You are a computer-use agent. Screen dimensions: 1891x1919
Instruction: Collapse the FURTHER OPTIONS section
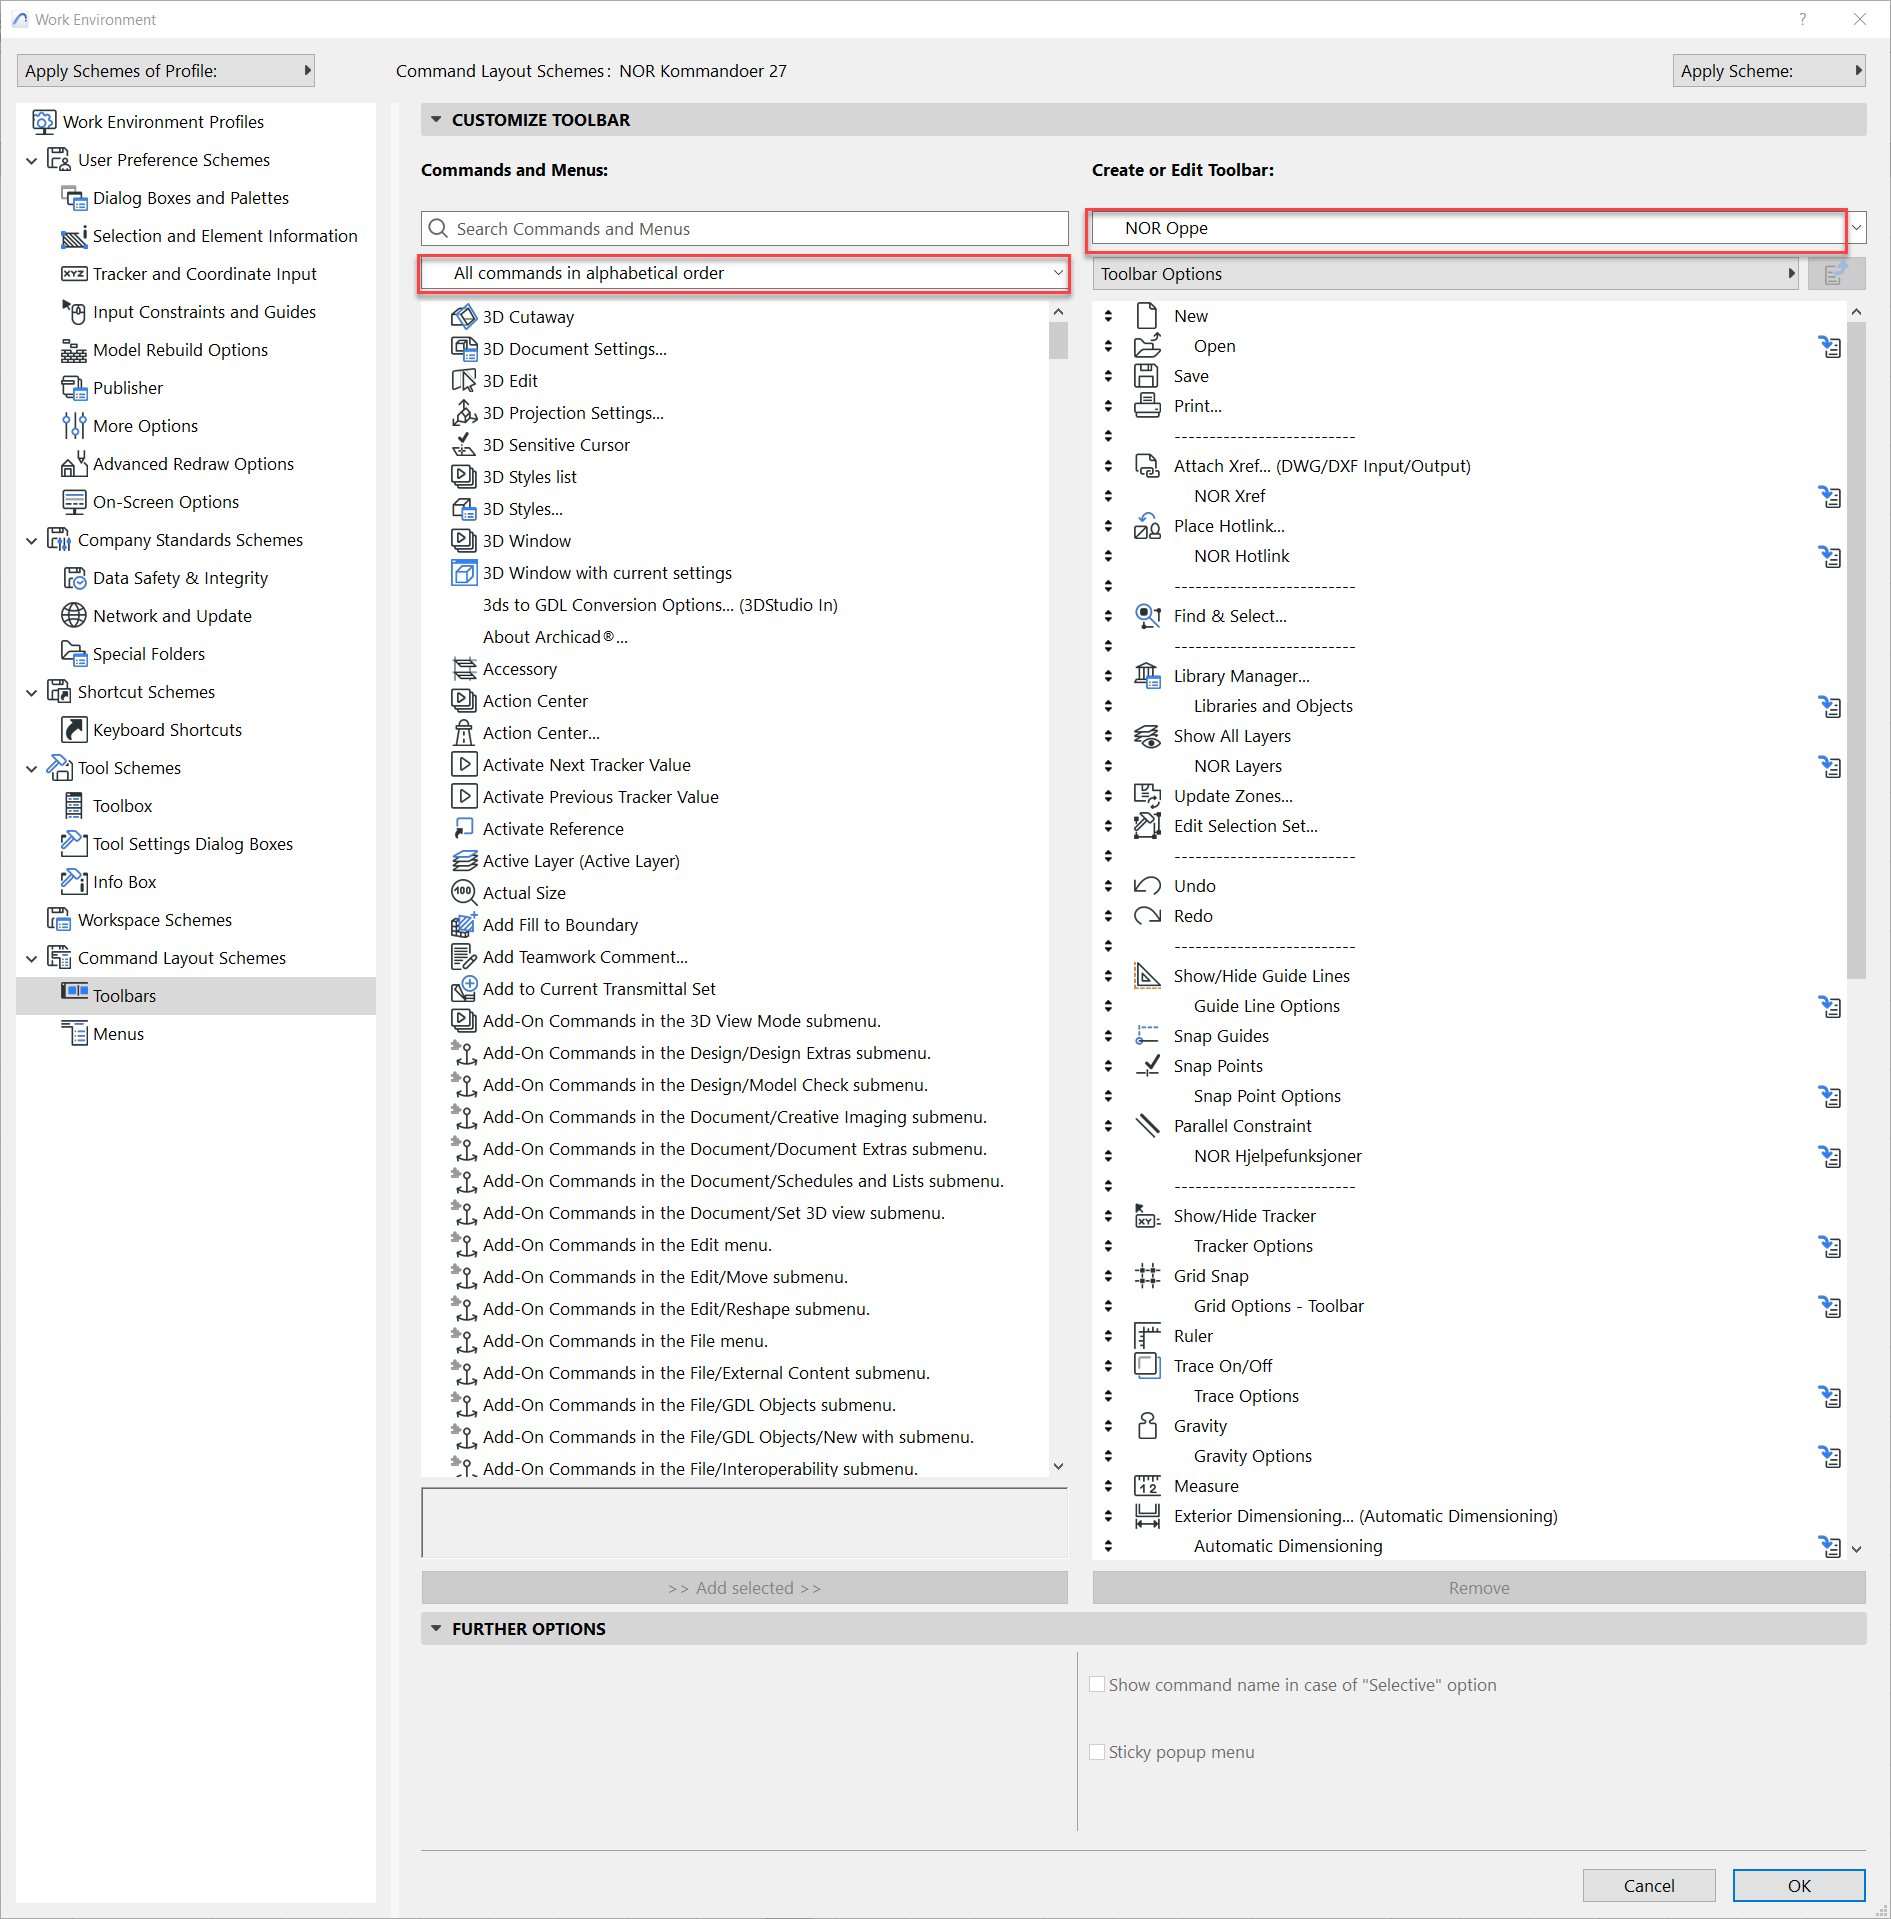[x=436, y=1629]
